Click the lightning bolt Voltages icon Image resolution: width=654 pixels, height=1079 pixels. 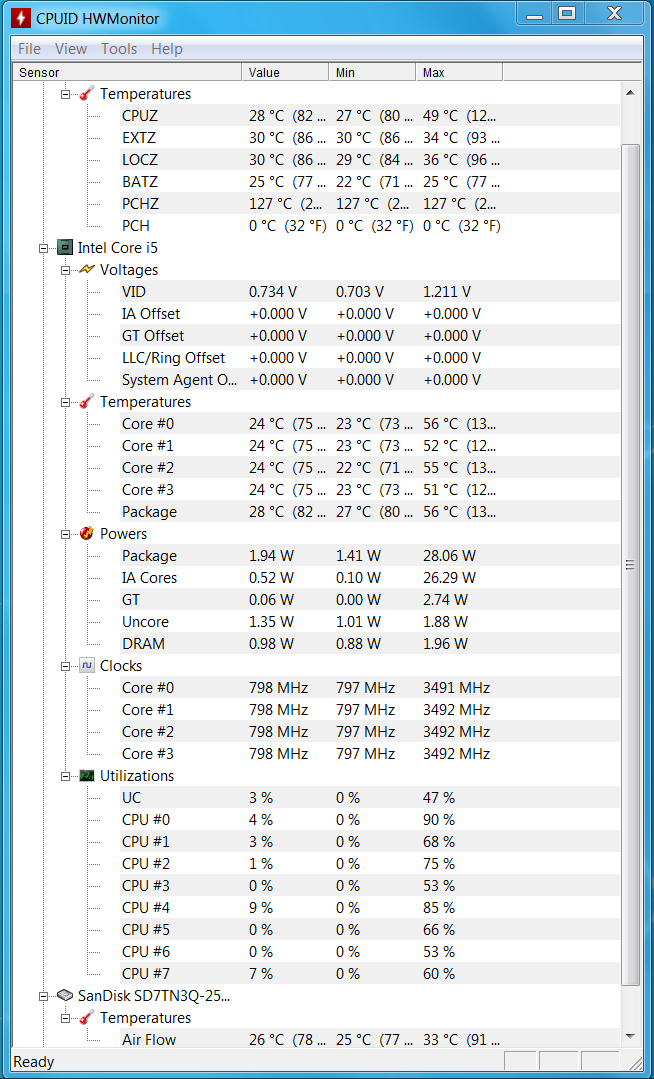(x=87, y=270)
